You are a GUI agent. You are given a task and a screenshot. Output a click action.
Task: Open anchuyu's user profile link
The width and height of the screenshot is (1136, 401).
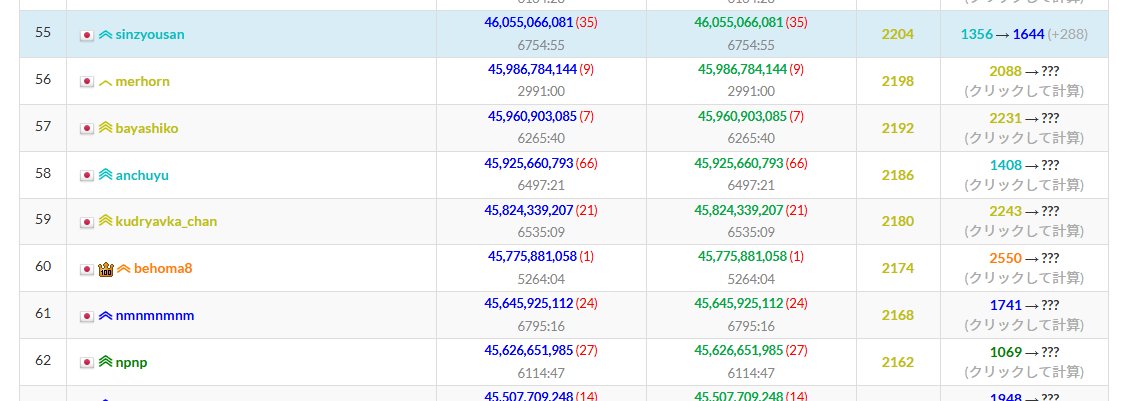(142, 175)
